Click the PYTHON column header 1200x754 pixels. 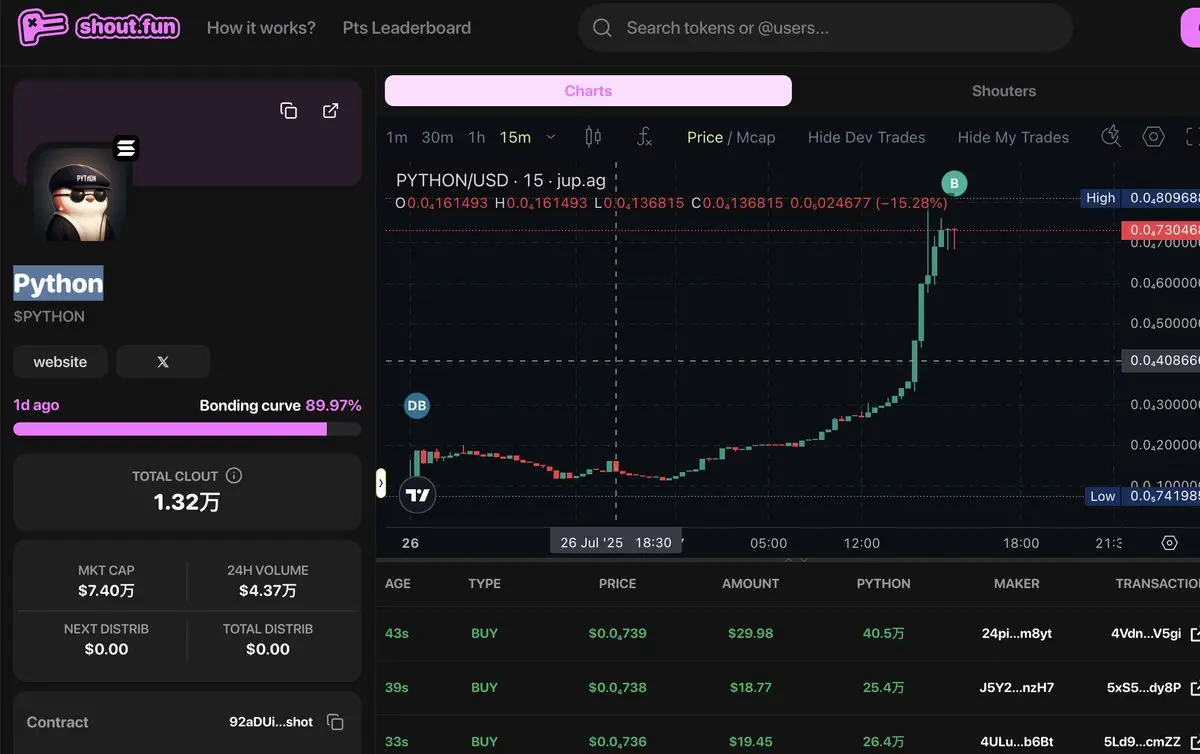884,583
